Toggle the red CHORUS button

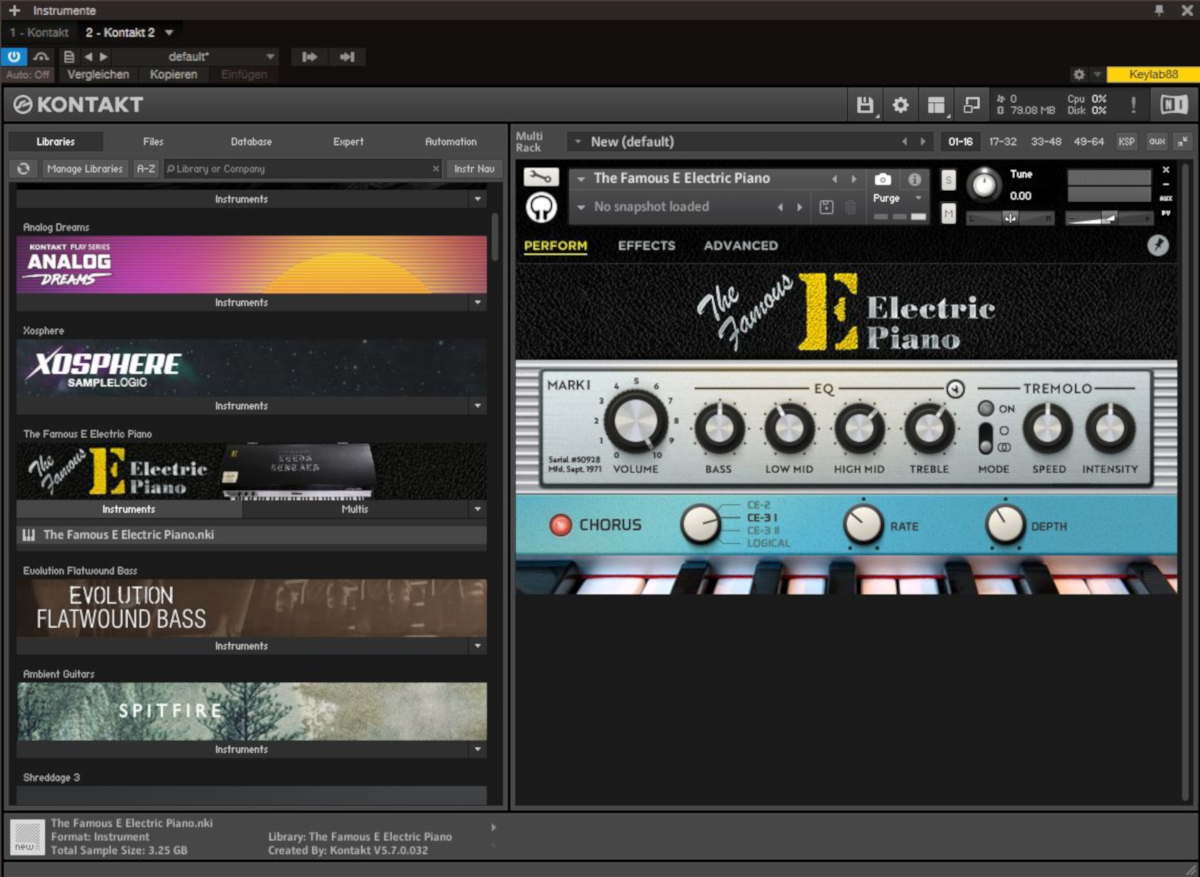560,524
